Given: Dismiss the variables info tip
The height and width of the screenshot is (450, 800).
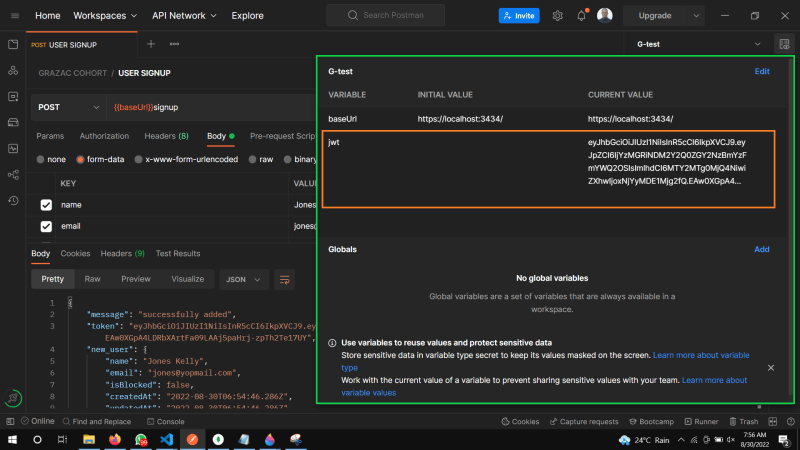Looking at the screenshot, I should pyautogui.click(x=771, y=368).
